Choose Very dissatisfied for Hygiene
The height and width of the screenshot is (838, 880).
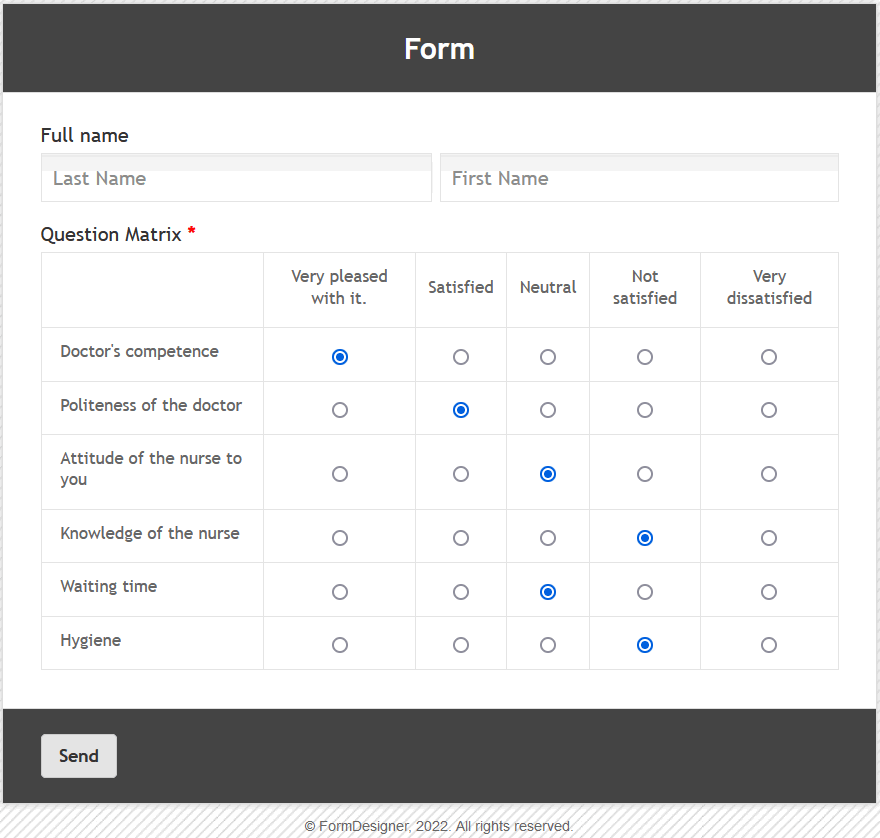[769, 645]
